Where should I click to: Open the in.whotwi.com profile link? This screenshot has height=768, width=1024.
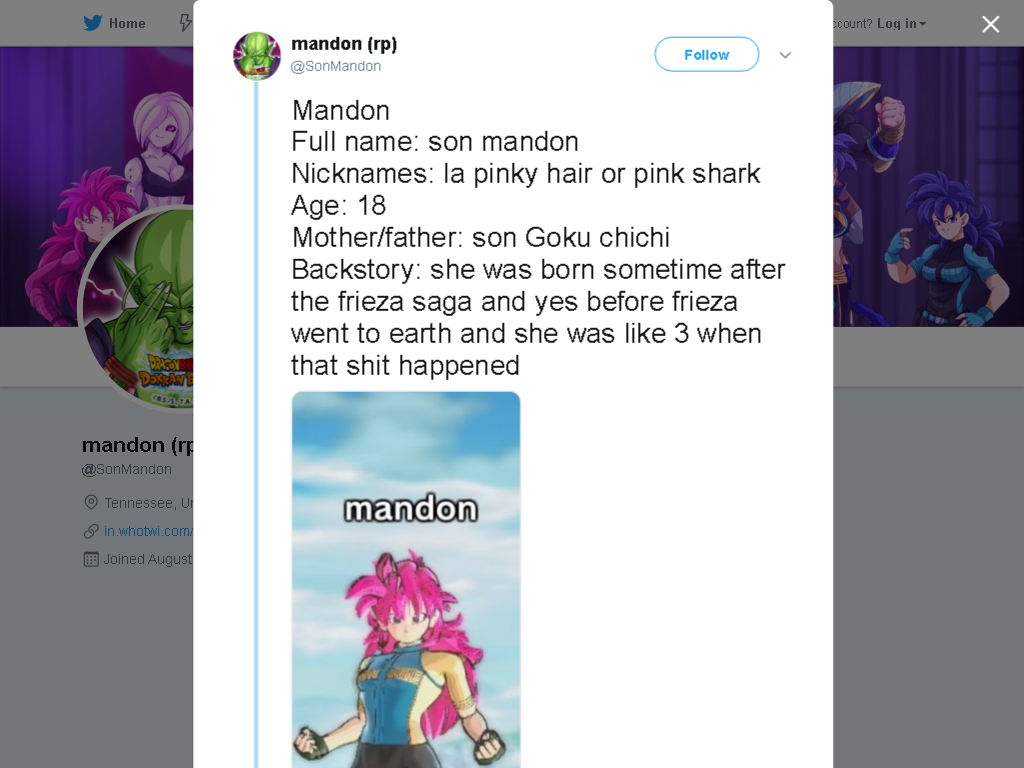(x=148, y=531)
